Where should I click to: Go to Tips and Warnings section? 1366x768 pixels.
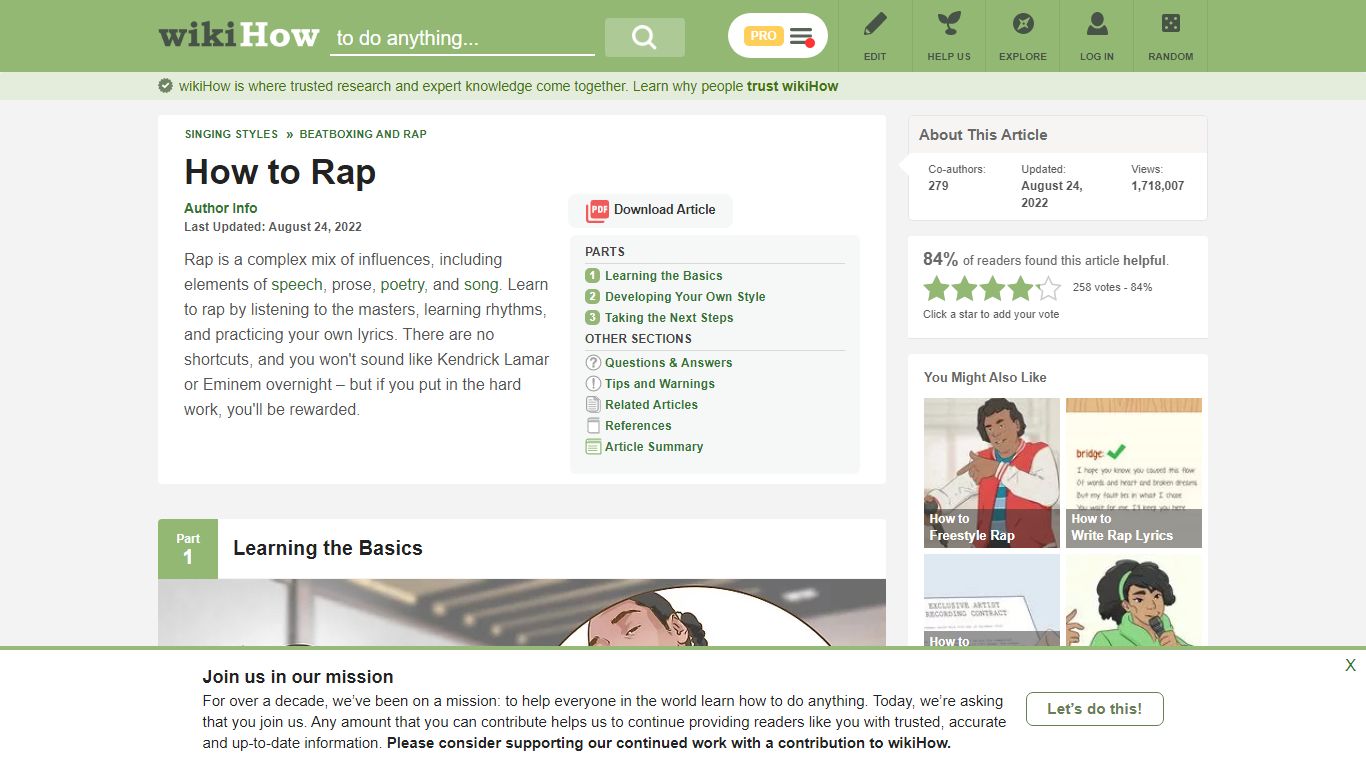point(660,384)
